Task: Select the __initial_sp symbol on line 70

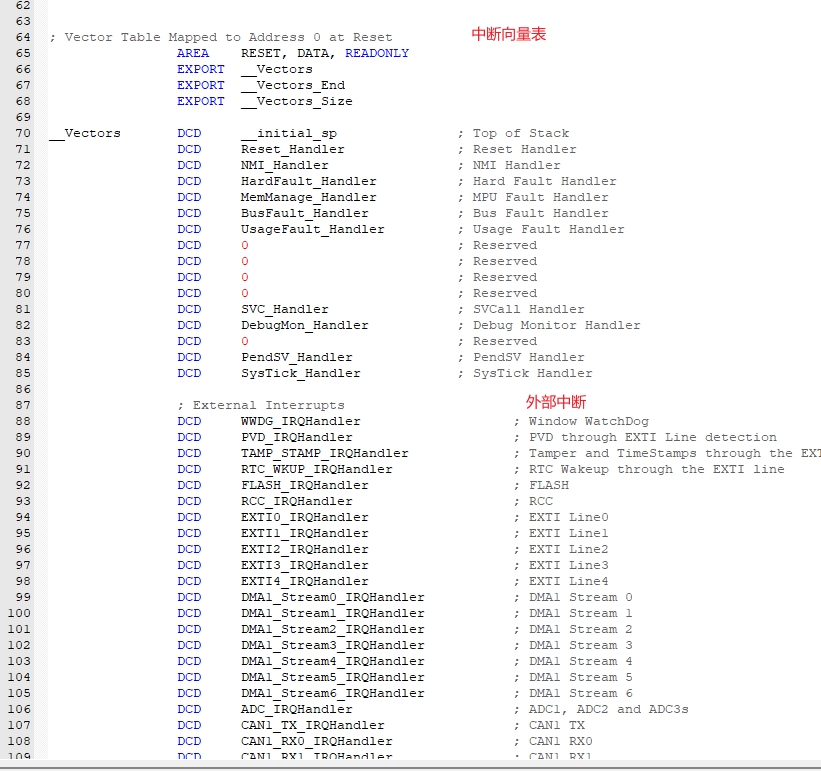Action: click(x=289, y=133)
